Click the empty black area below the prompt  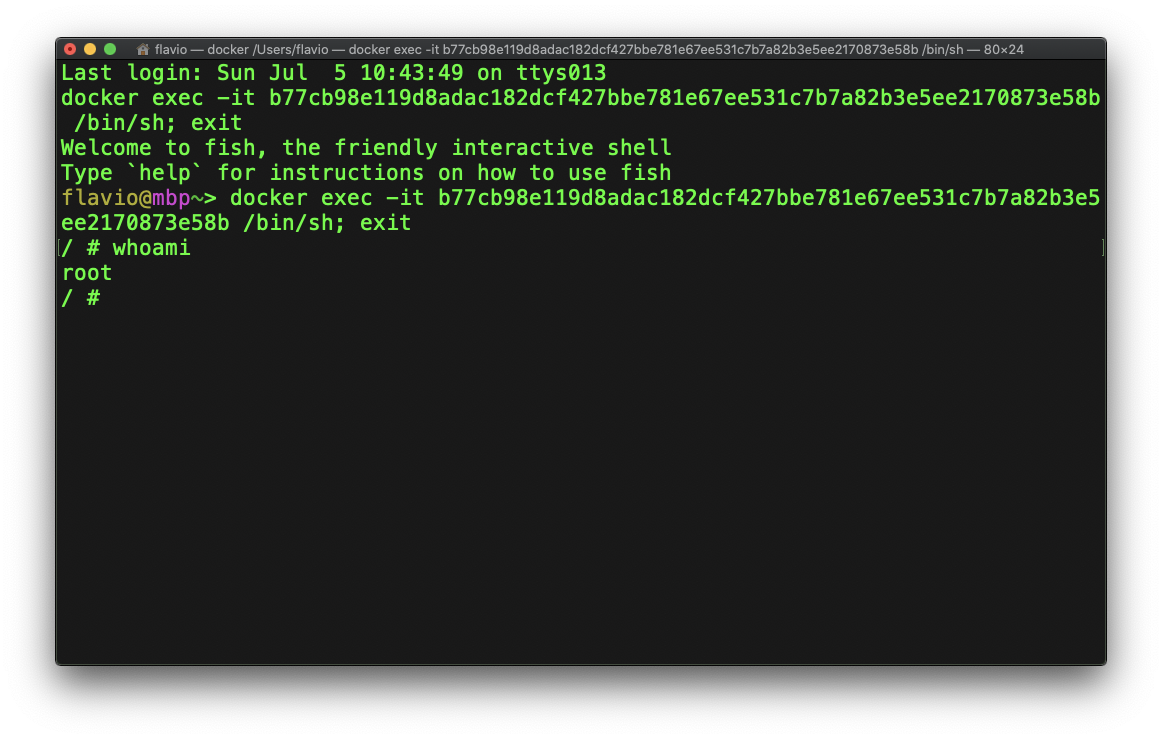click(x=580, y=480)
